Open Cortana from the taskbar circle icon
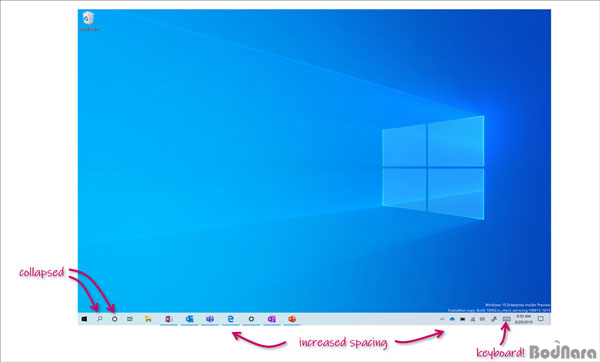Image resolution: width=600 pixels, height=362 pixels. tap(114, 319)
